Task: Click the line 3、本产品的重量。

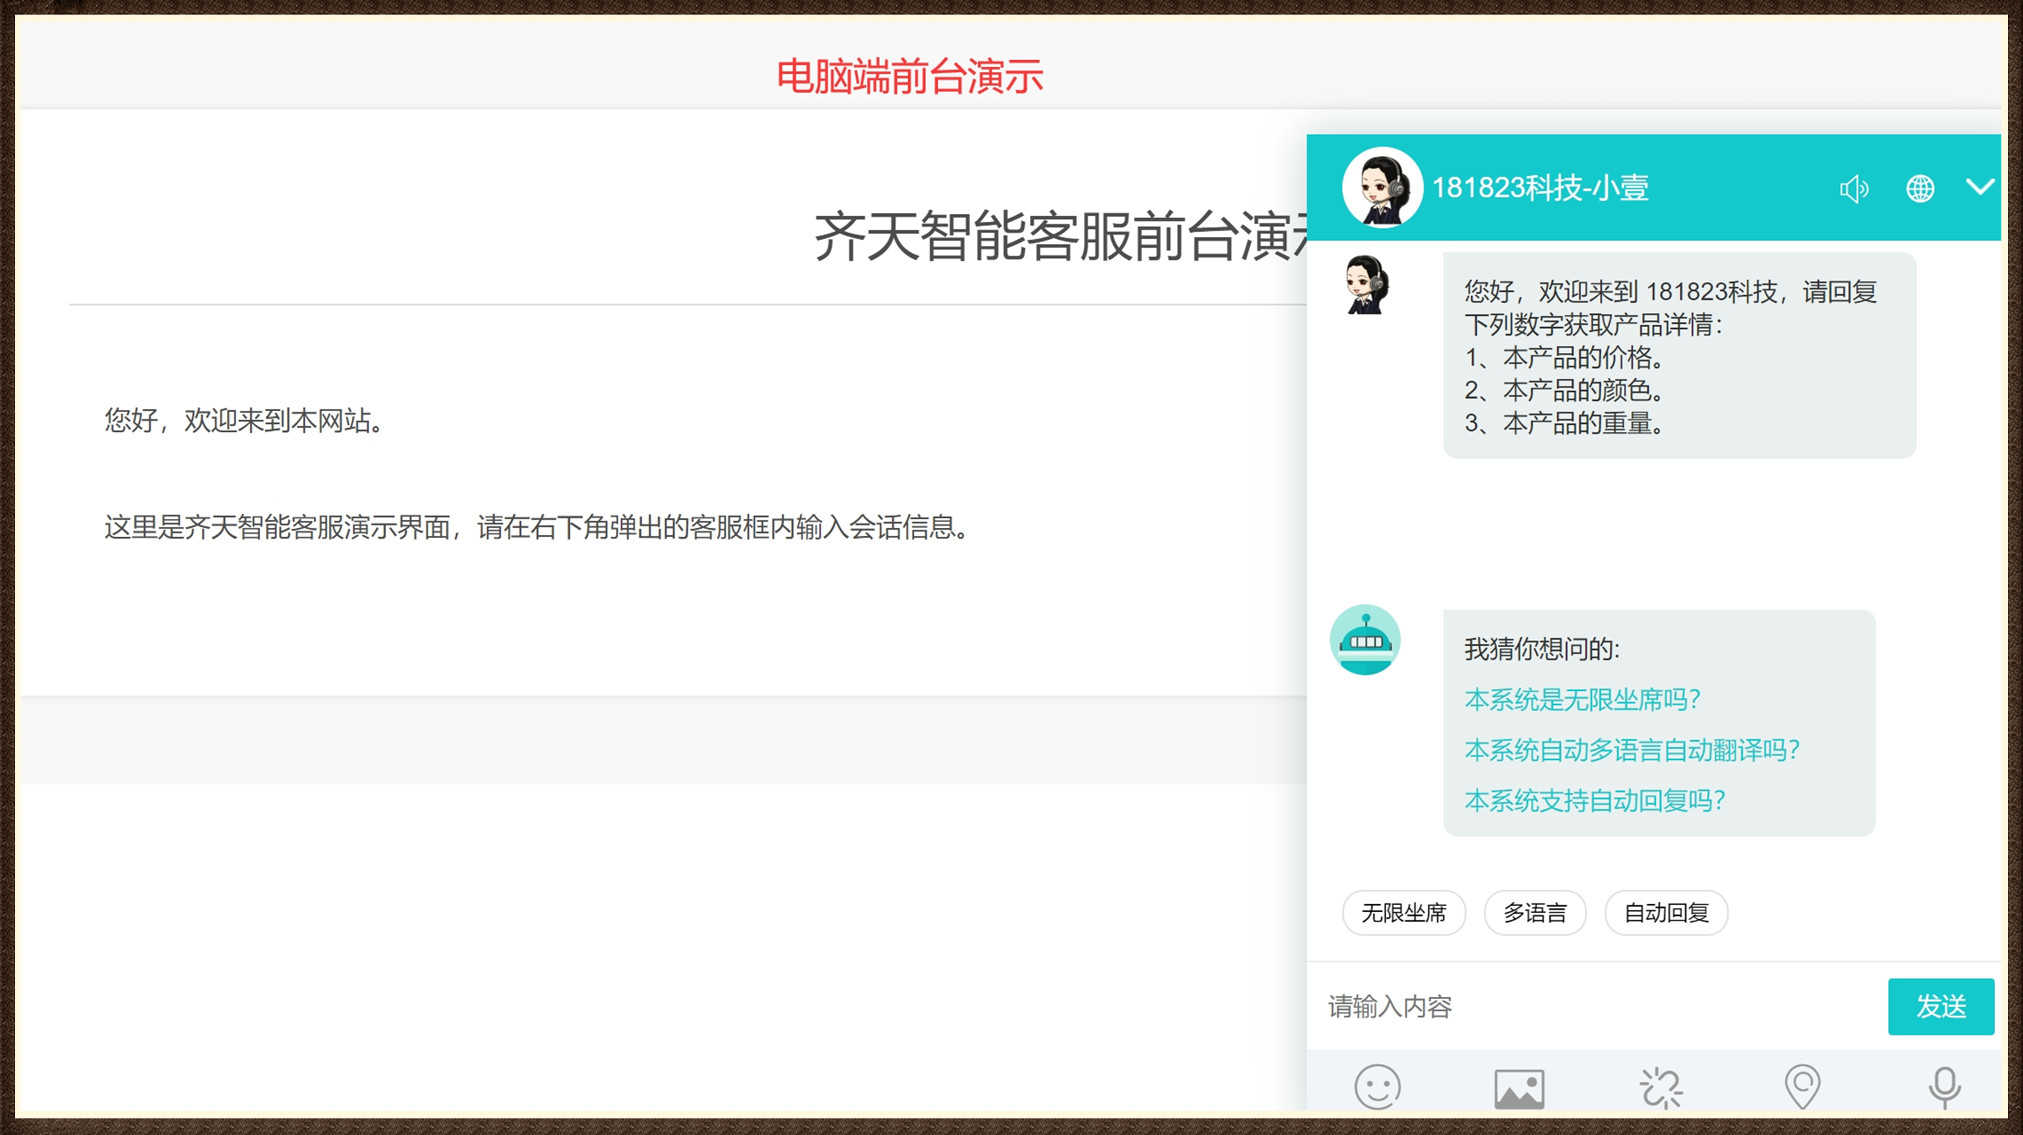Action: (1565, 424)
